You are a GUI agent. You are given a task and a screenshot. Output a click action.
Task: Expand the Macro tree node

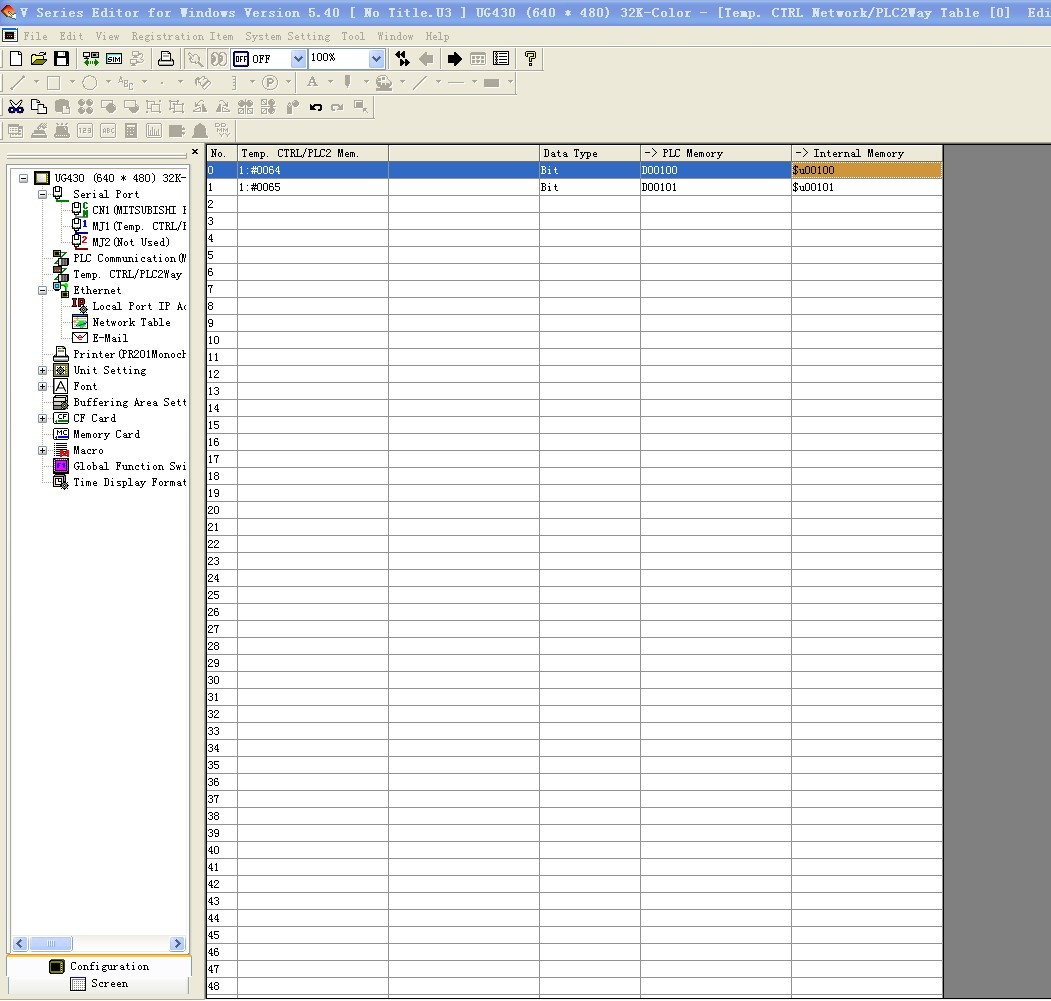coord(42,450)
